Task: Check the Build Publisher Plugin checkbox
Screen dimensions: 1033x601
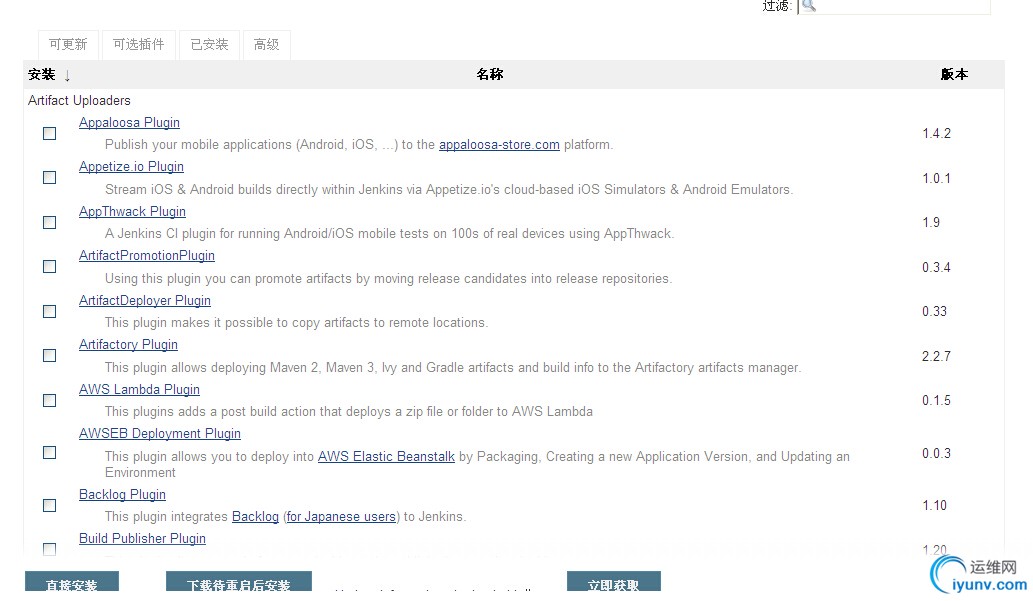Action: tap(49, 549)
